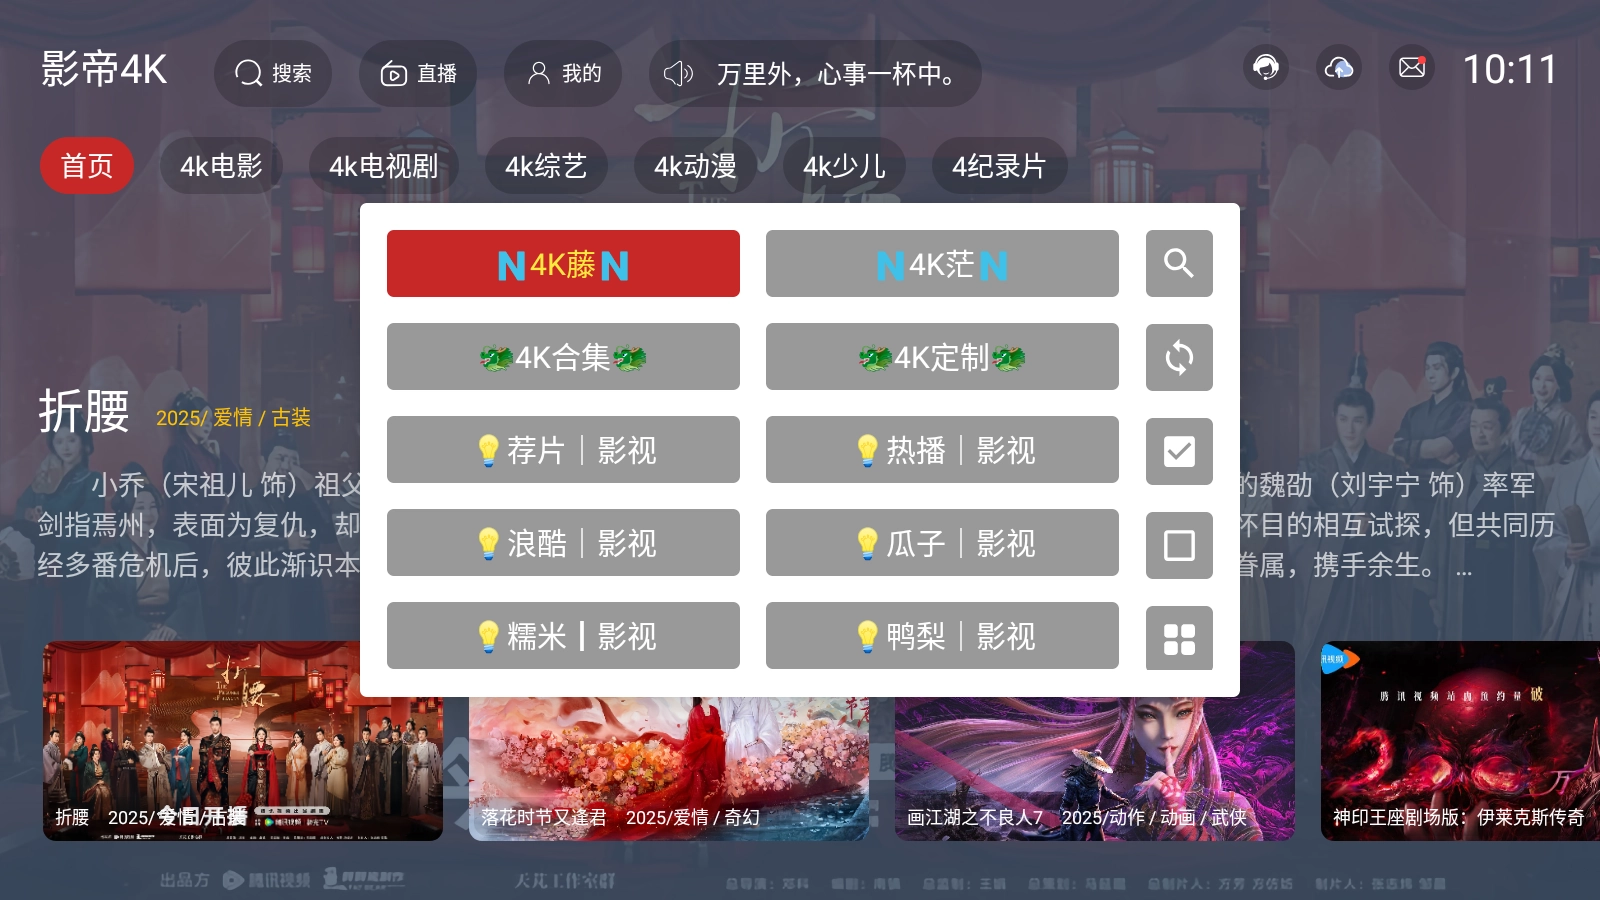Switch to the 4k电视剧 tab
1600x900 pixels.
coord(384,166)
